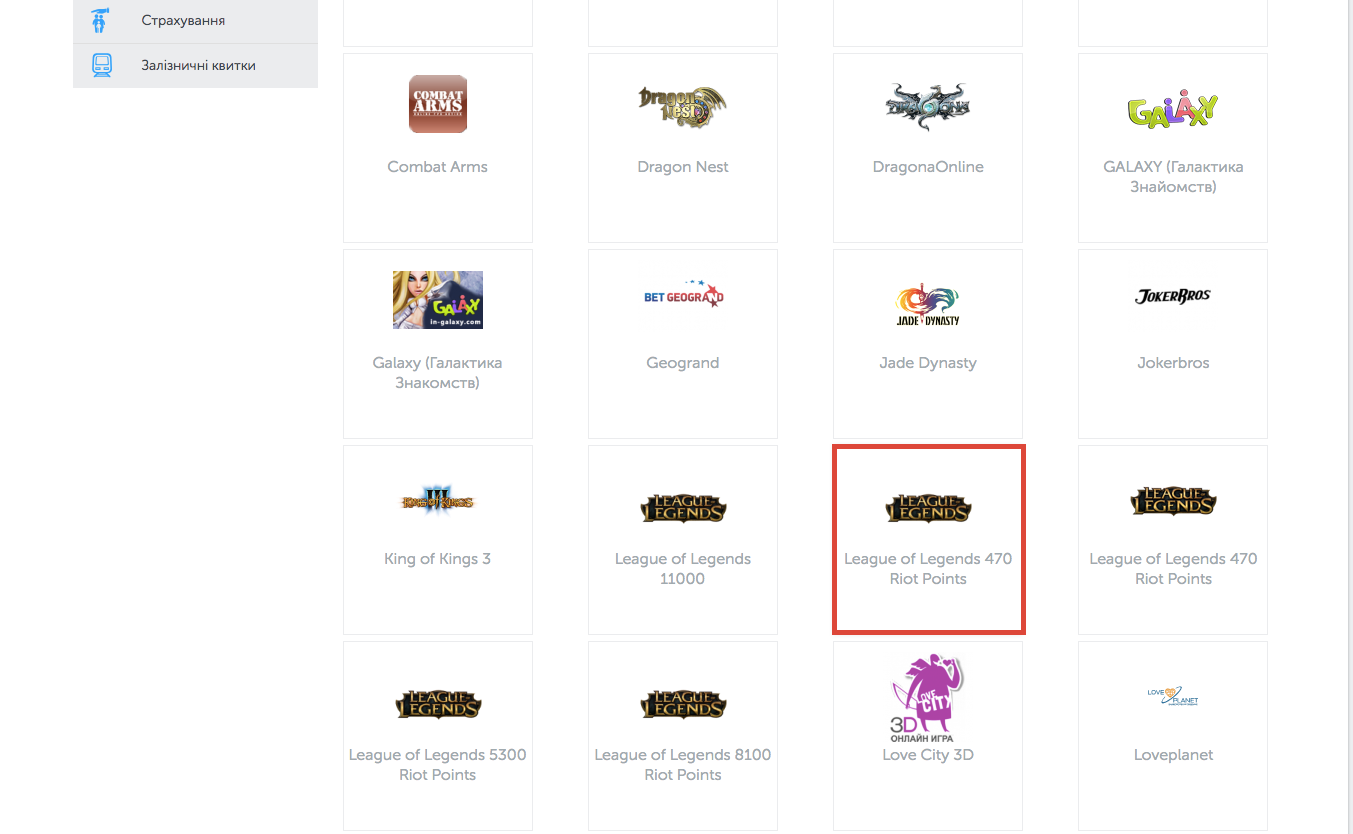The height and width of the screenshot is (834, 1353).
Task: Choose the Geogrand text link
Action: pyautogui.click(x=683, y=363)
